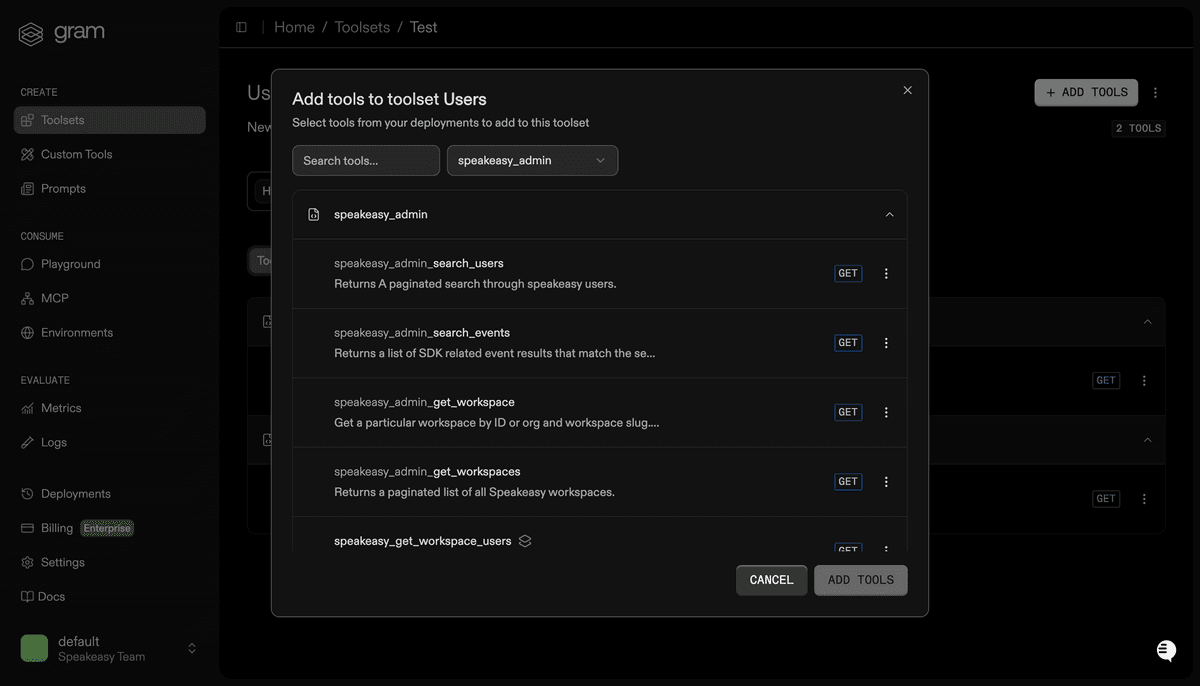
Task: Select the Deployments icon in the sidebar
Action: (30, 493)
